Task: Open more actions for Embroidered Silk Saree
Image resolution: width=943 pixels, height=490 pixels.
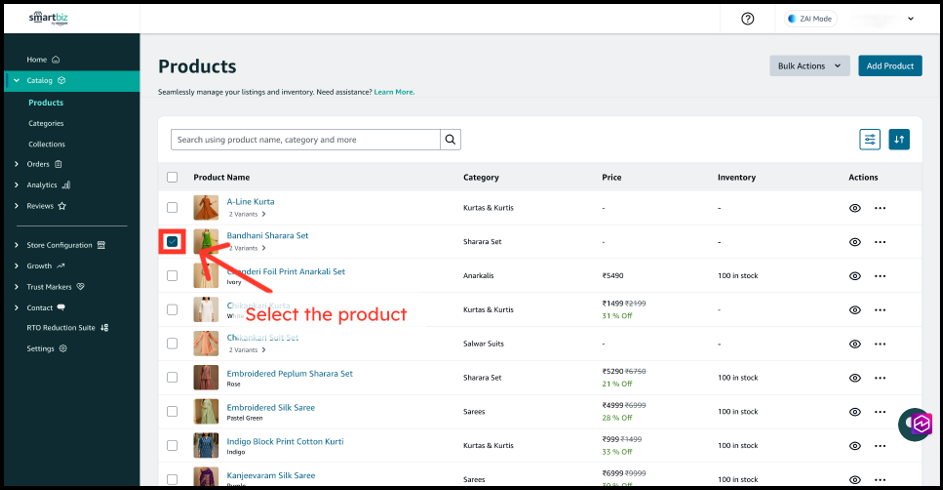Action: 880,412
